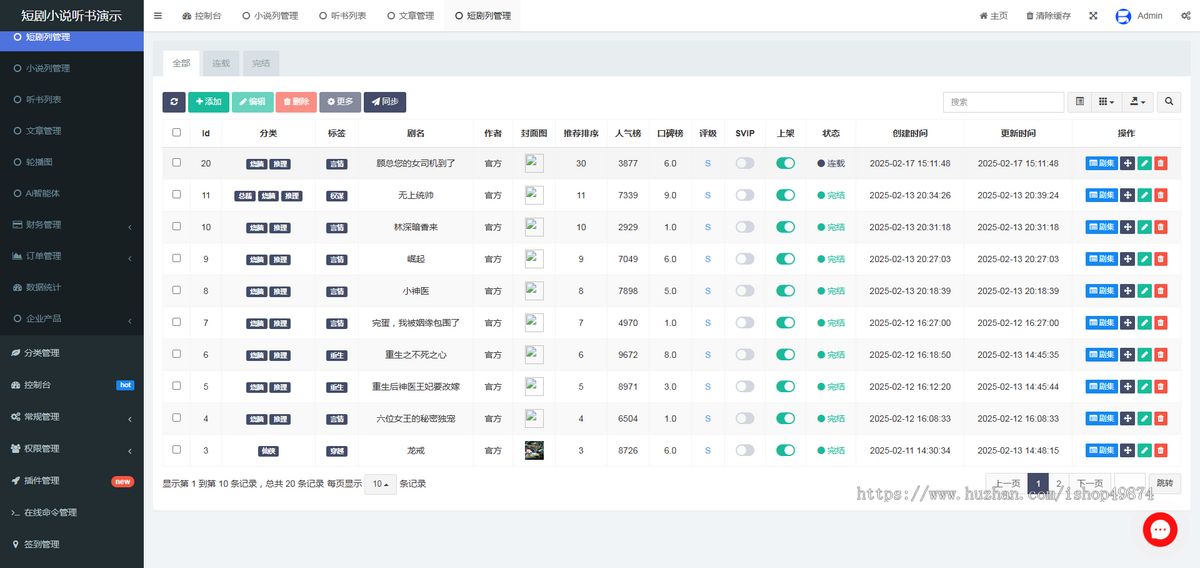Switch to the 连载 filter tab
The width and height of the screenshot is (1200, 568).
coord(221,63)
